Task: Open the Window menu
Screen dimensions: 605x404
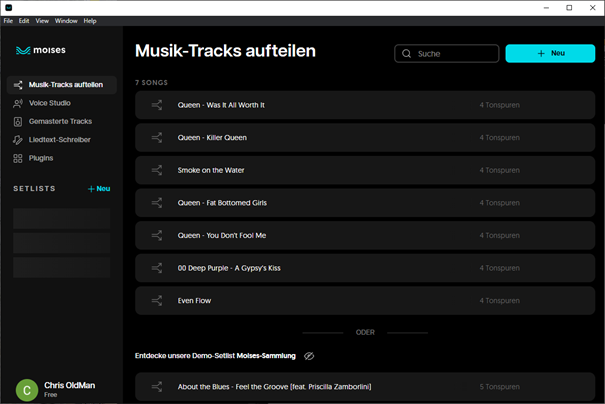Action: pos(66,21)
